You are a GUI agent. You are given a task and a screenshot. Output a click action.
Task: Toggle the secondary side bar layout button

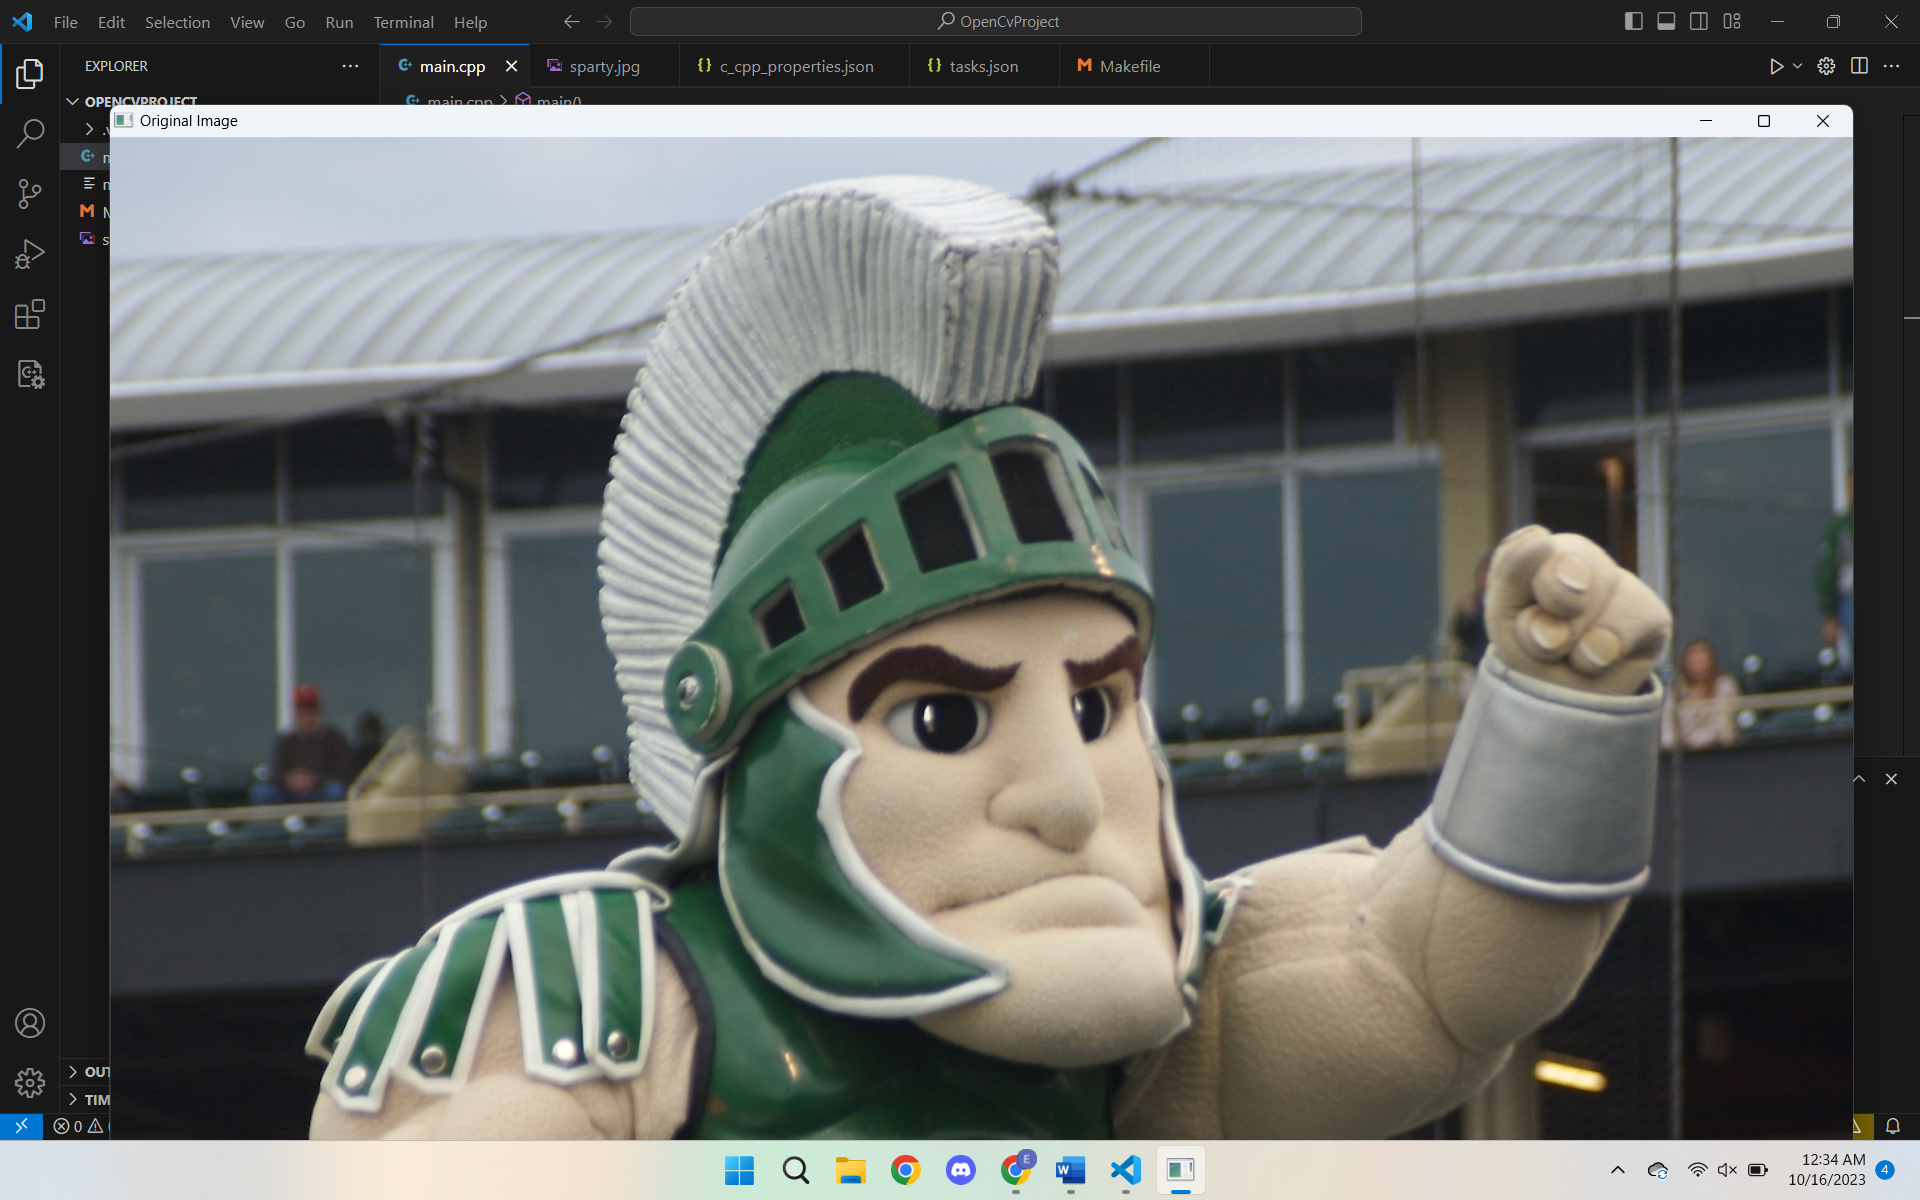(x=1699, y=21)
